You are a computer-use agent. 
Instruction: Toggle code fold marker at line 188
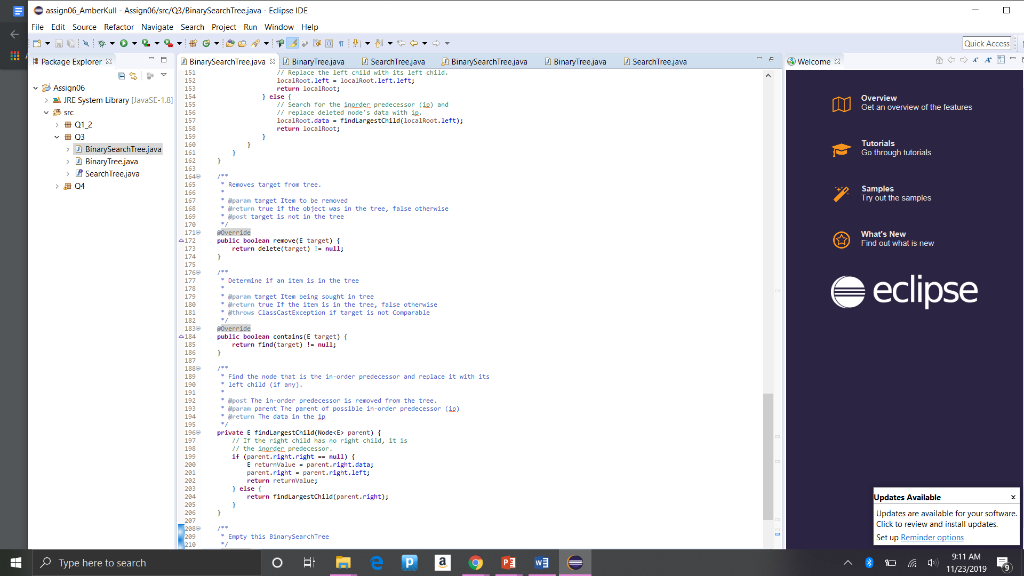[x=199, y=368]
